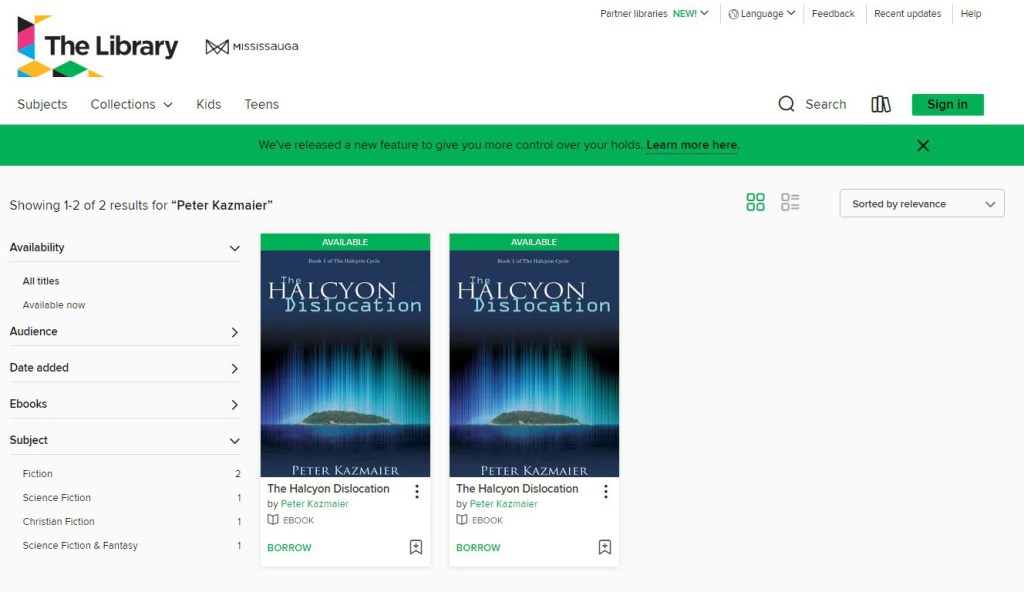Bookmark the first Halcyon Dislocation title
The height and width of the screenshot is (592, 1024).
416,547
